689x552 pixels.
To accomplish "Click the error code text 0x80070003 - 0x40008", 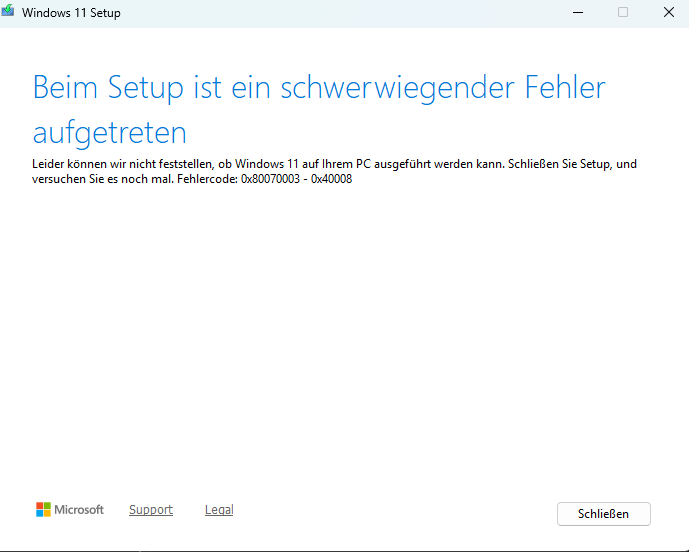I will 296,179.
